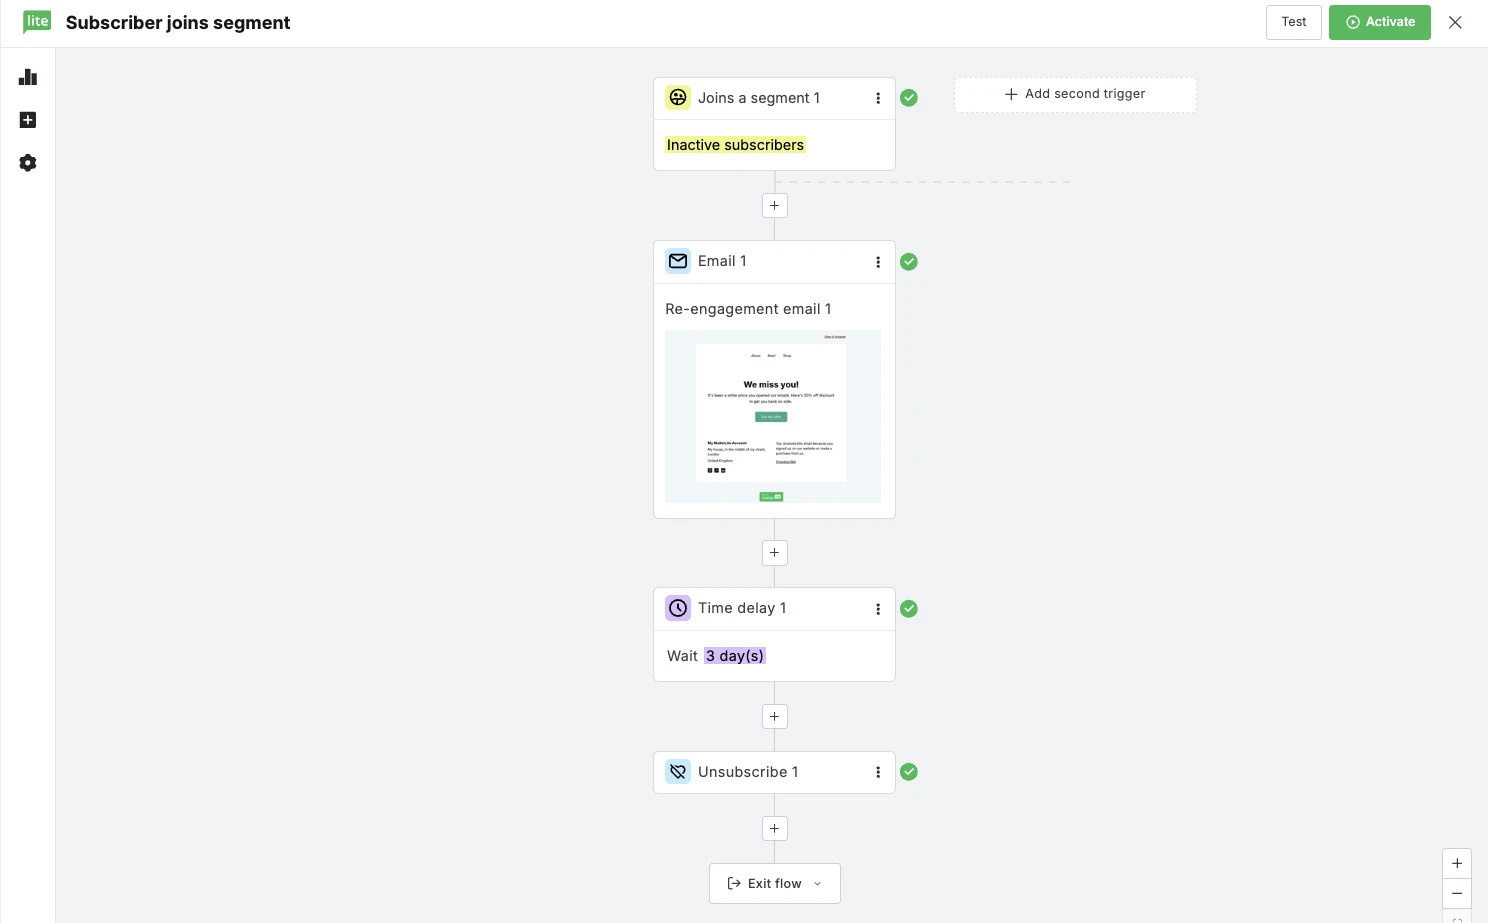Viewport: 1488px width, 923px height.
Task: Zoom in on the workflow canvas
Action: pos(1457,863)
